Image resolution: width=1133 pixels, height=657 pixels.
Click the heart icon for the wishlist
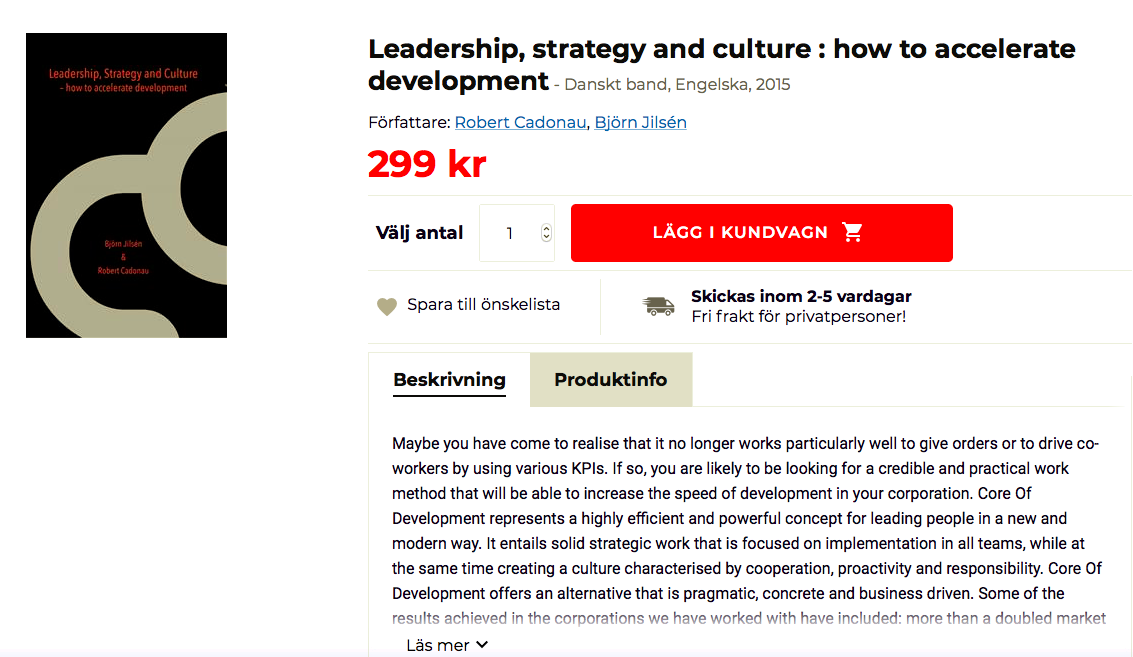387,305
